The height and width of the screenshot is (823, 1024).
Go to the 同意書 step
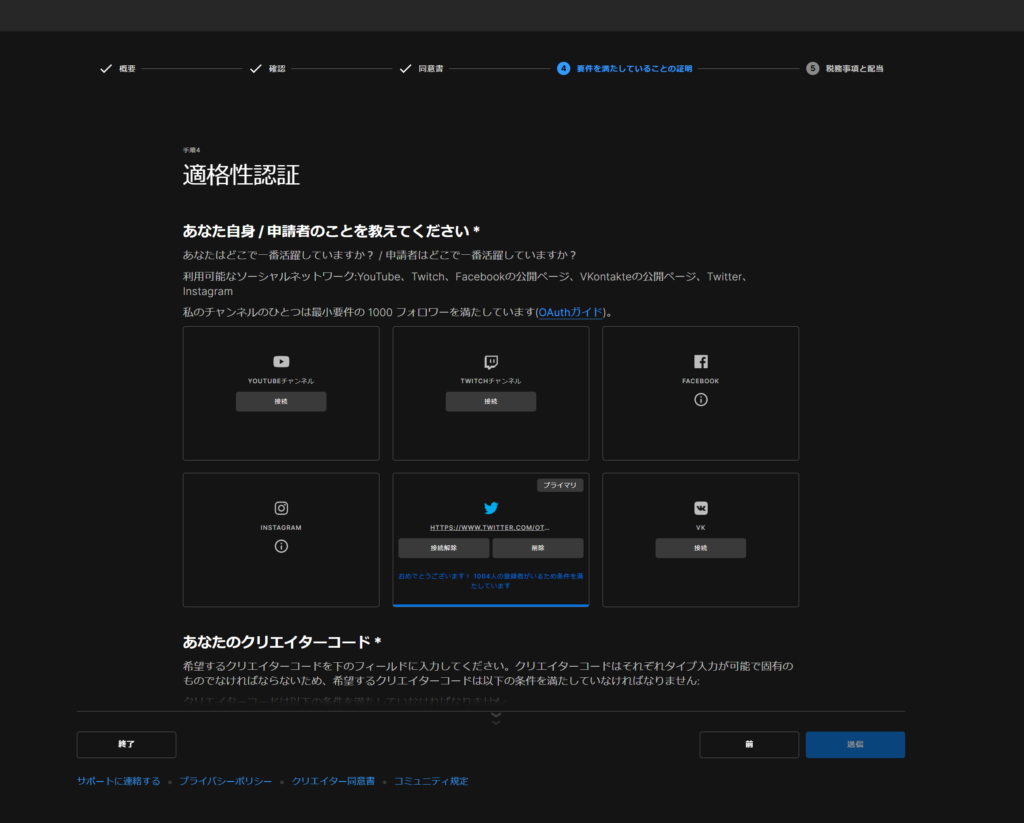click(430, 69)
